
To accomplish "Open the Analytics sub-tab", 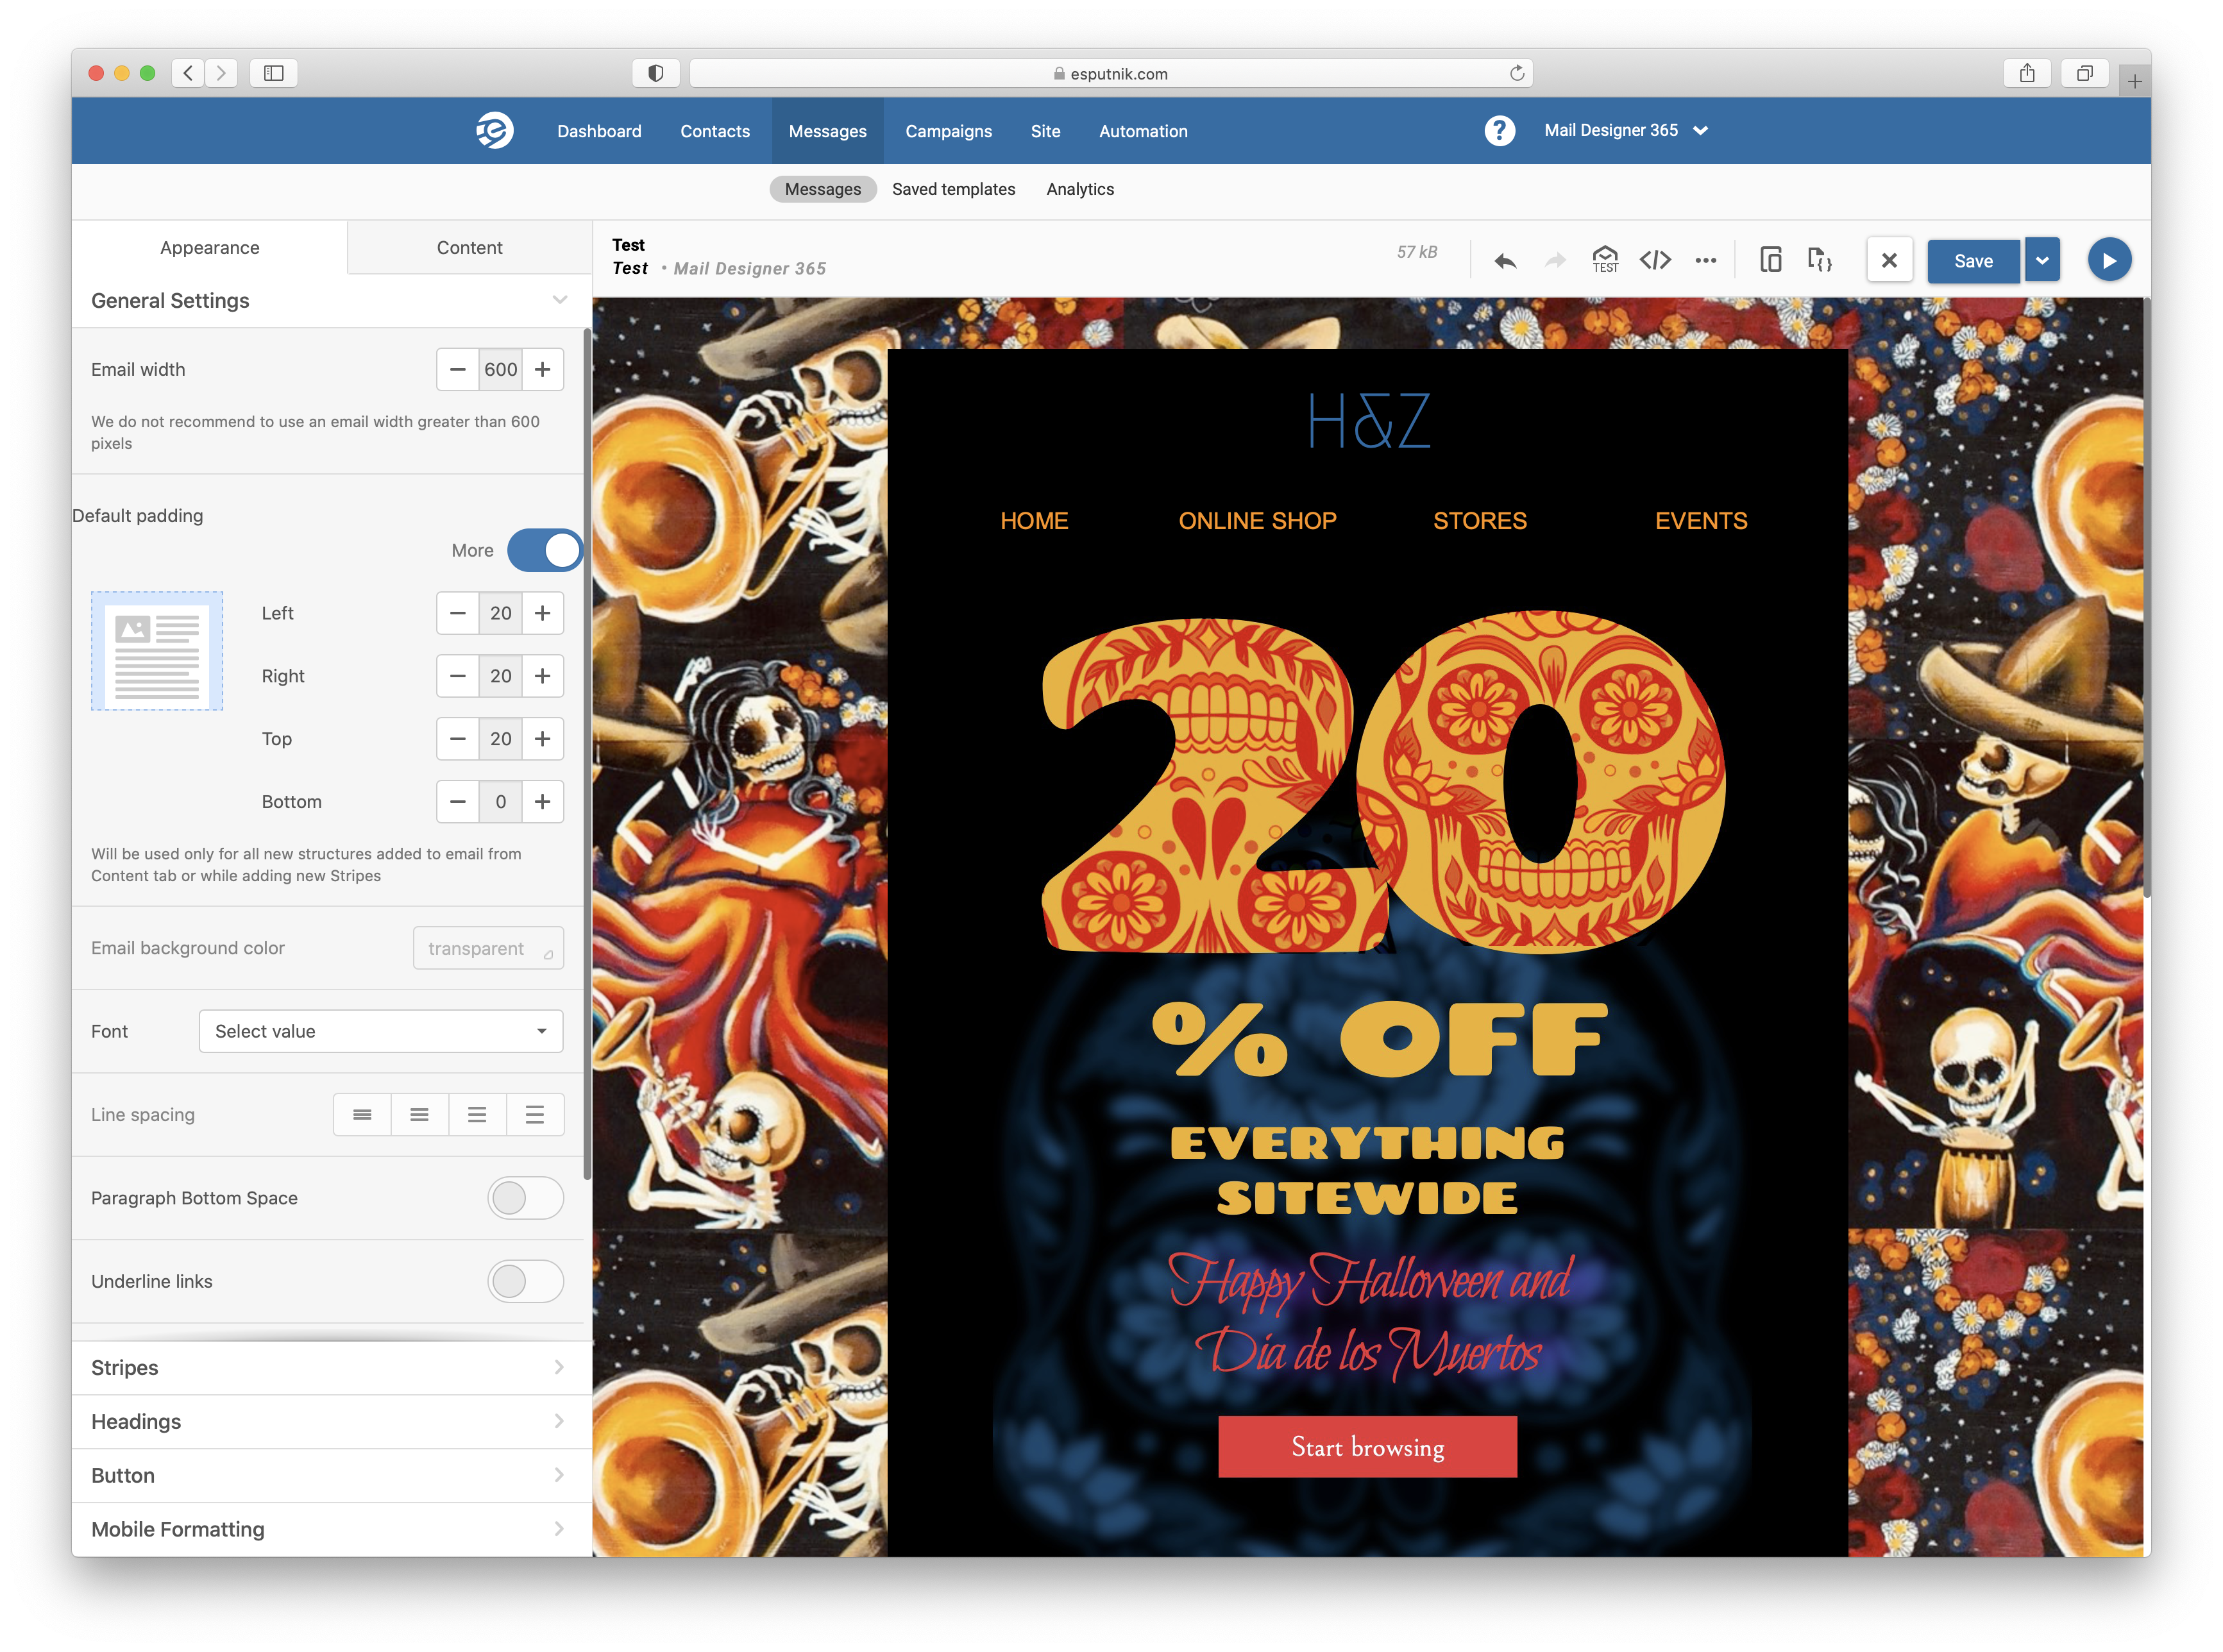I will (1080, 190).
